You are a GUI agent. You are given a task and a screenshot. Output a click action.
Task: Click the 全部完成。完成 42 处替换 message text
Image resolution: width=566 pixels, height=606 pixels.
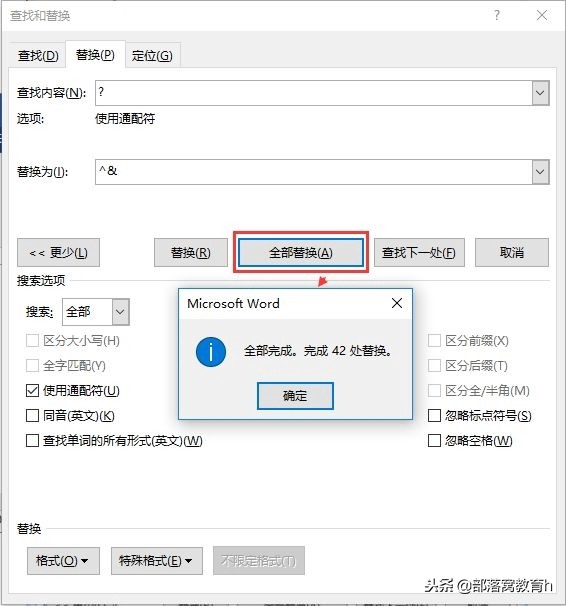319,351
